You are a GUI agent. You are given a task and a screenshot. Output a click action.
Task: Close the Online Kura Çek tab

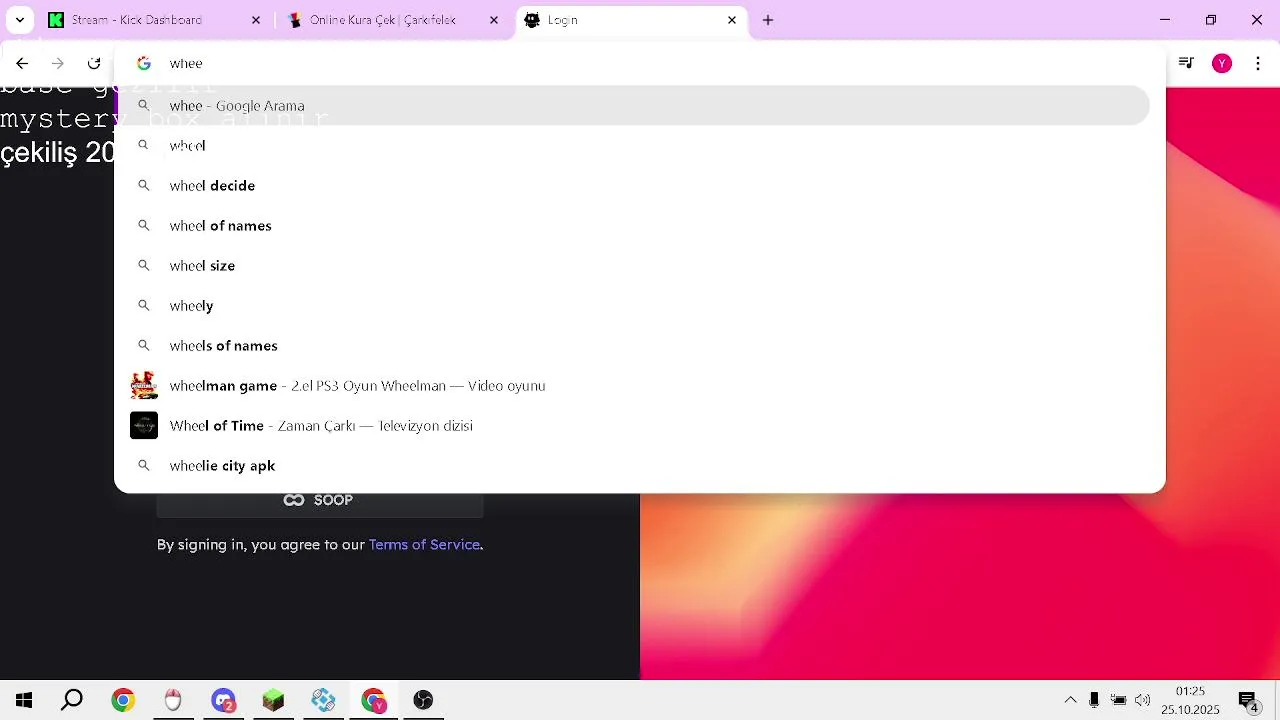coord(494,20)
